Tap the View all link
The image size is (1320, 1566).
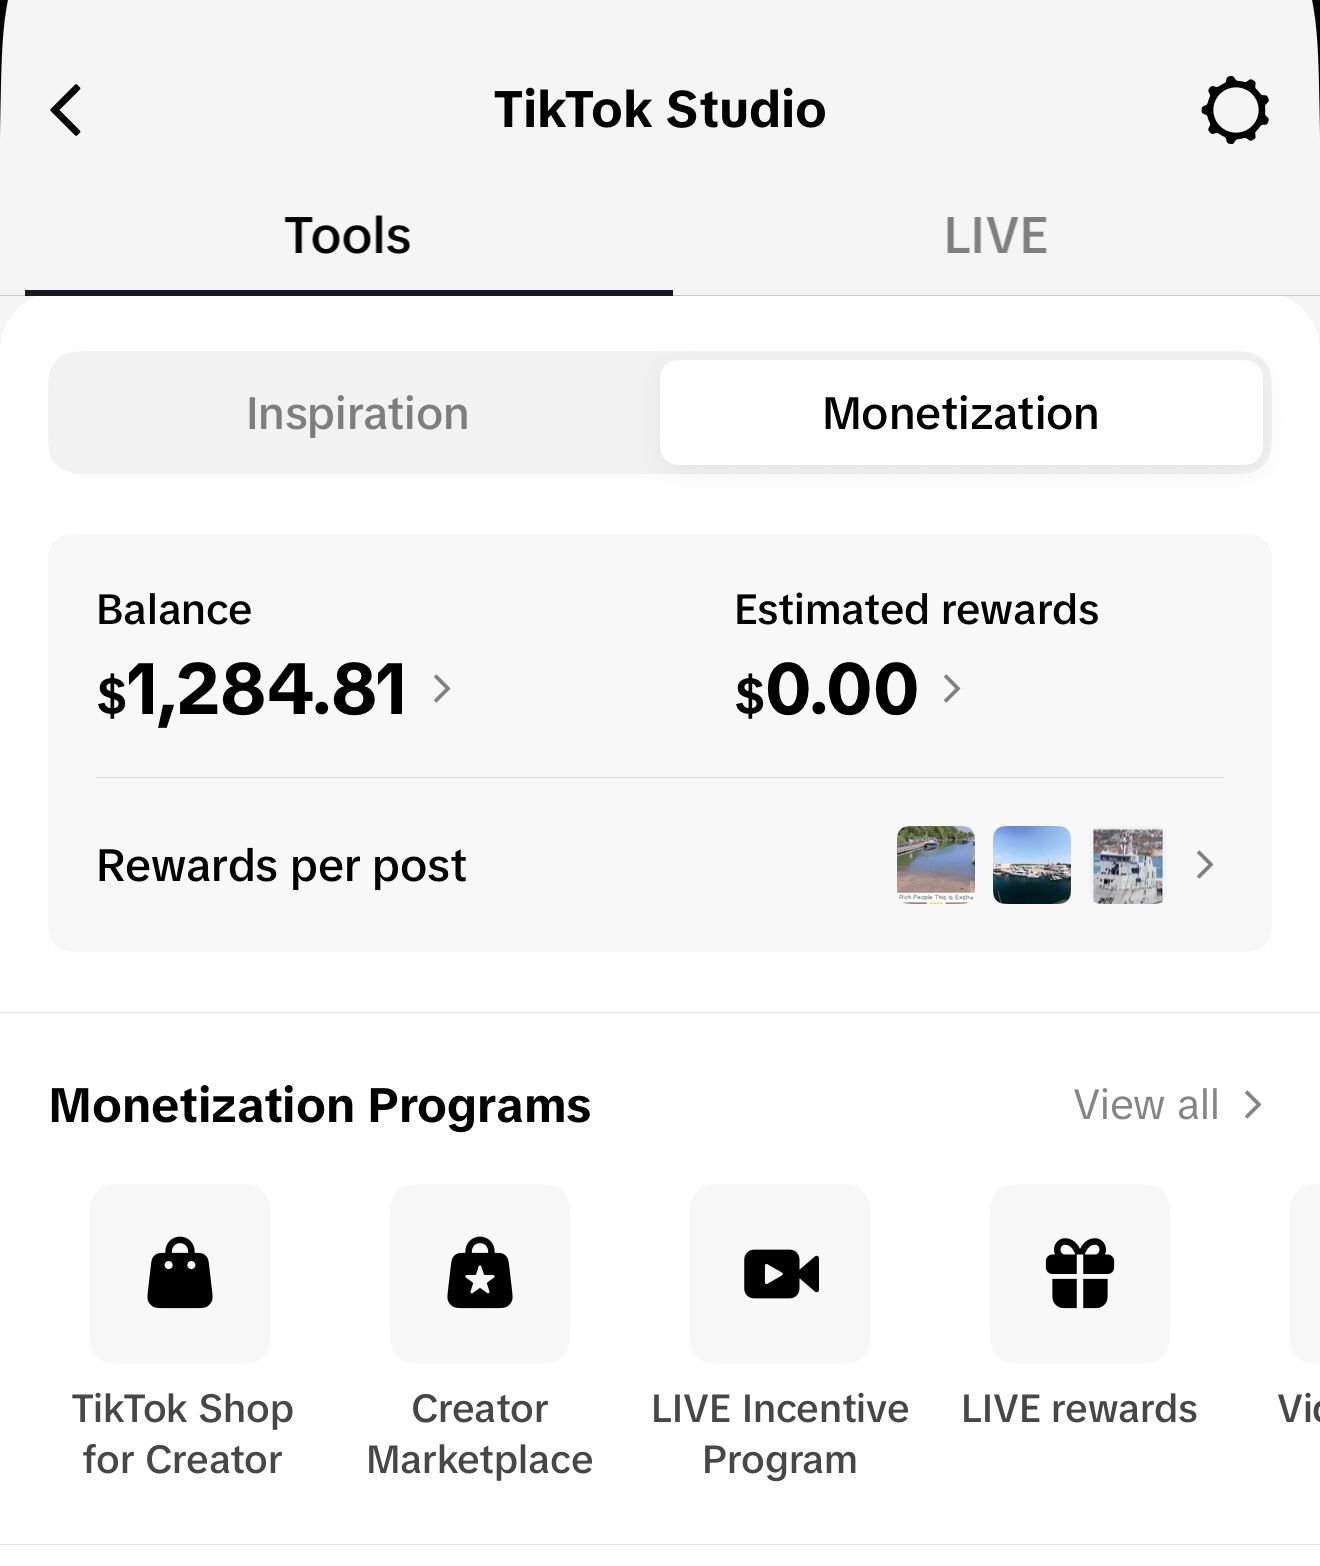click(x=1166, y=1105)
